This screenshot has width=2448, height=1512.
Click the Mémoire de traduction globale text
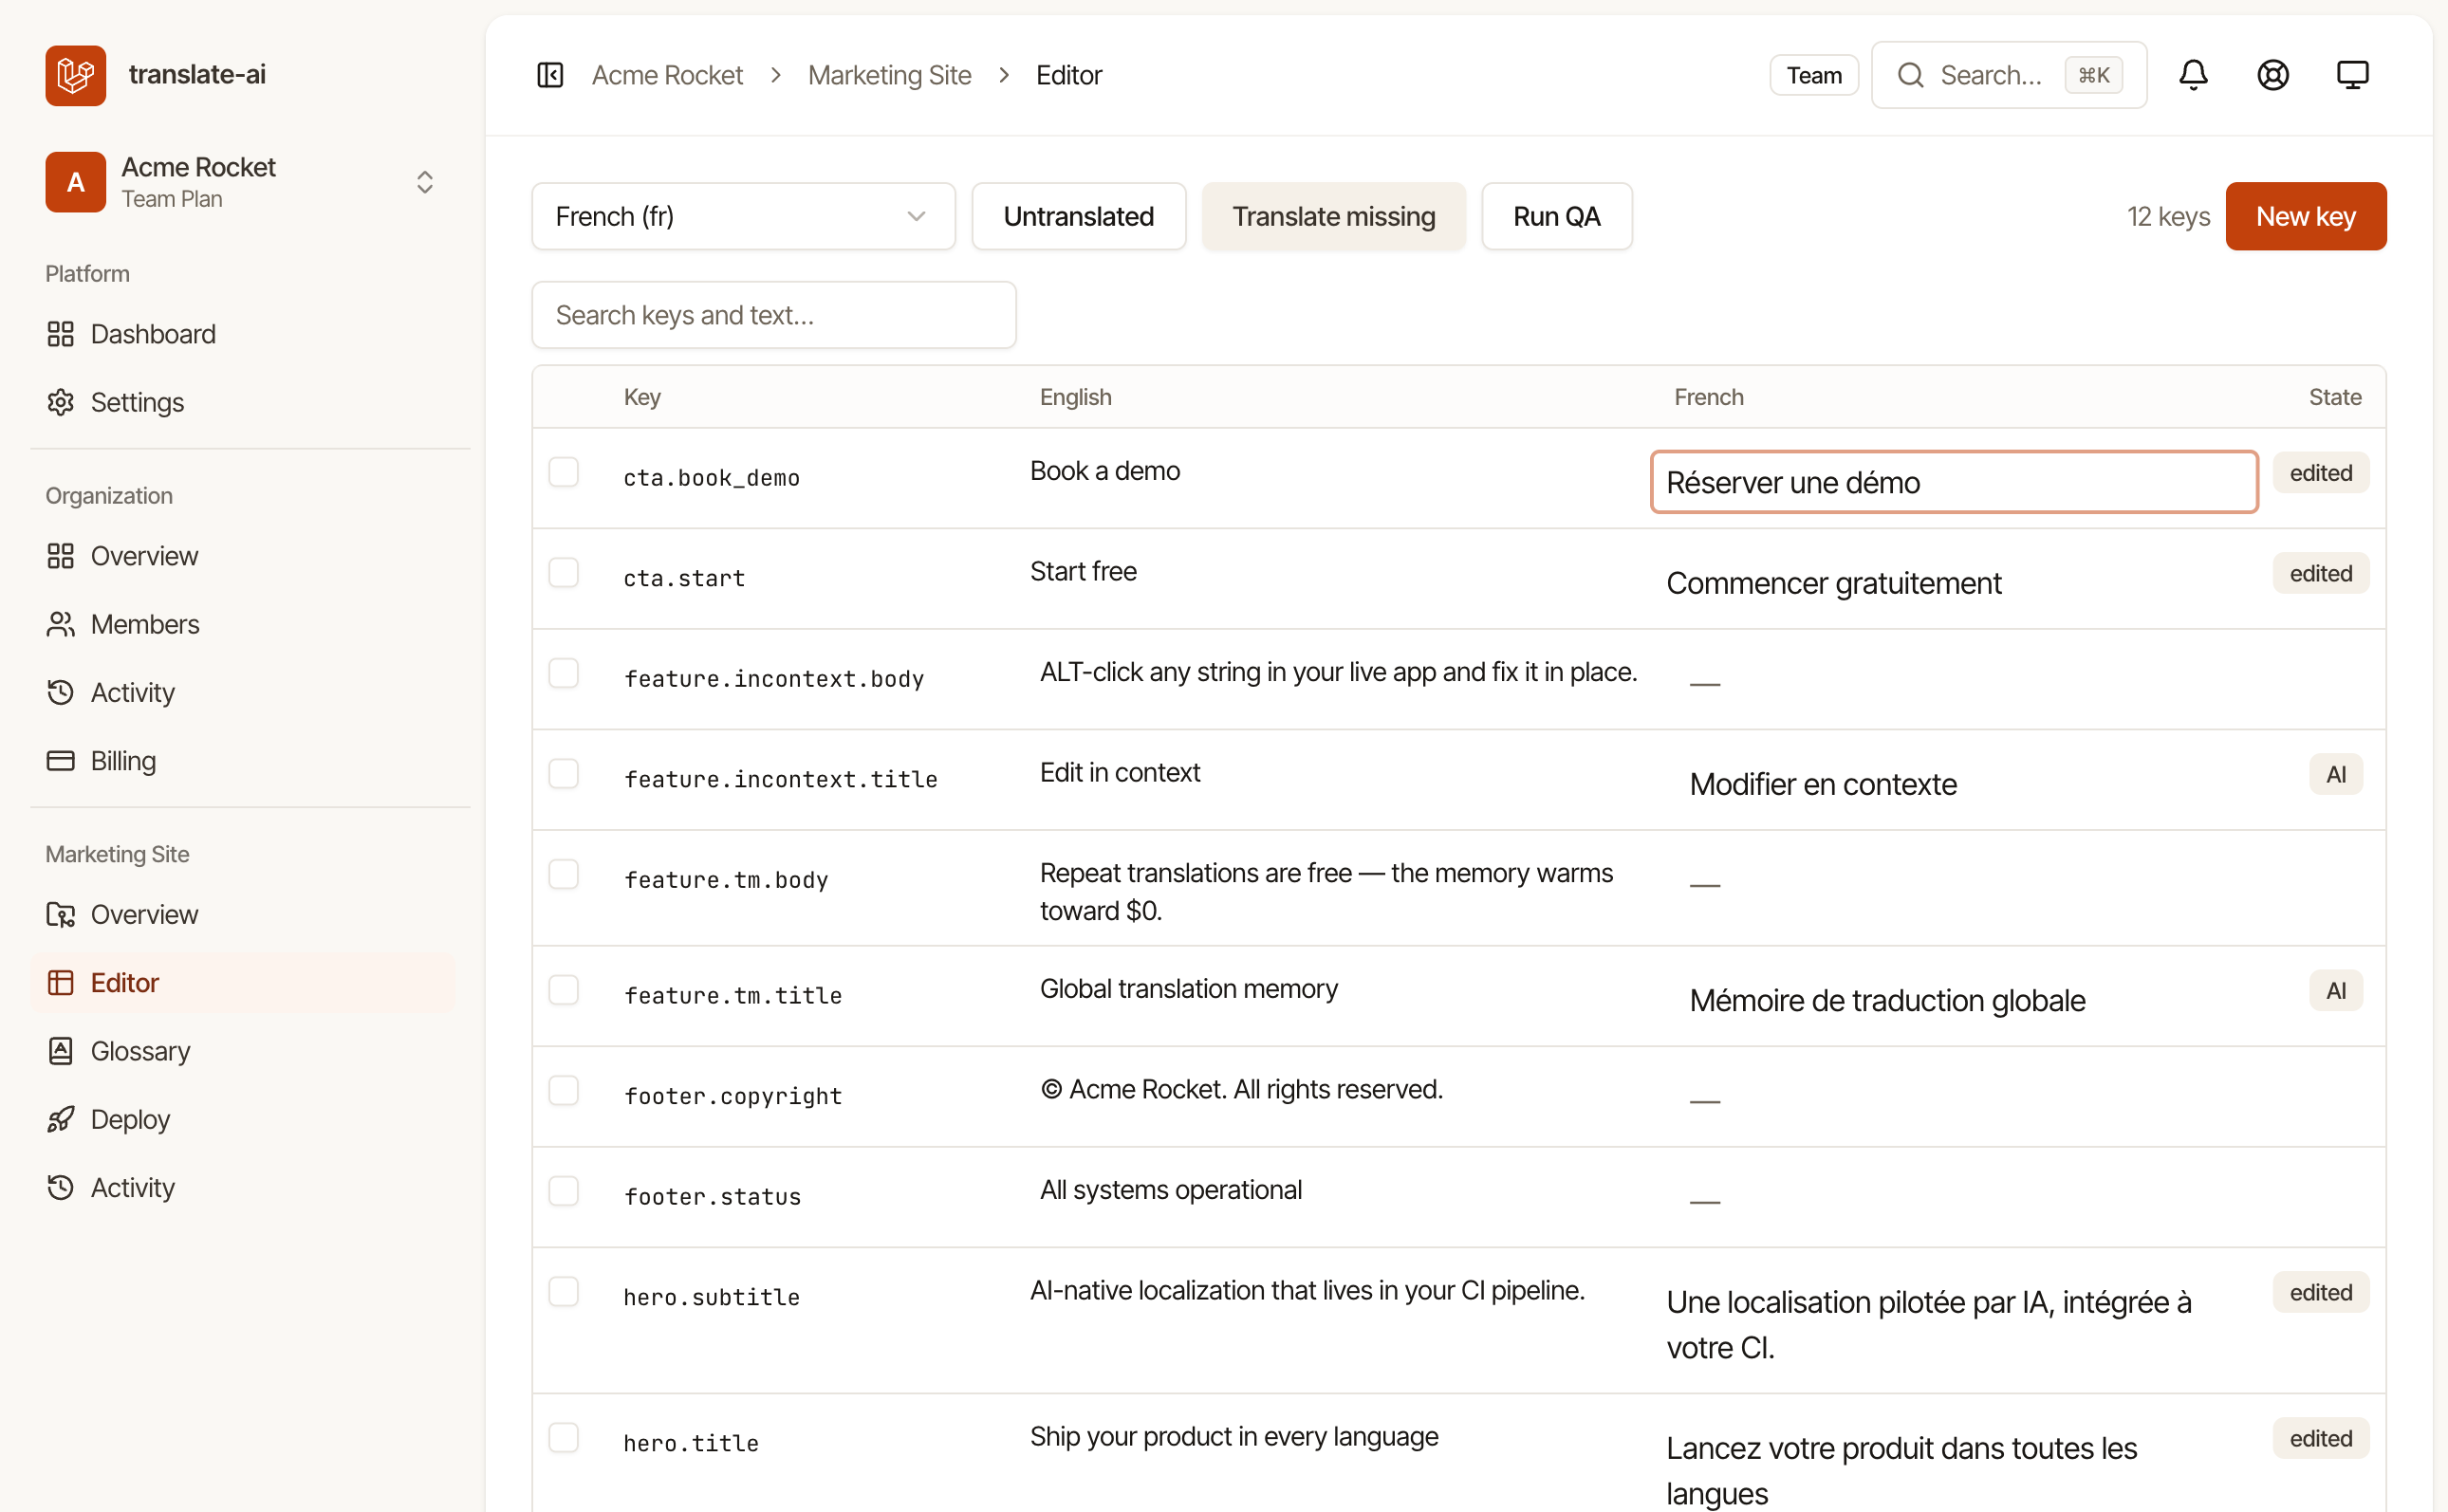[1887, 1000]
